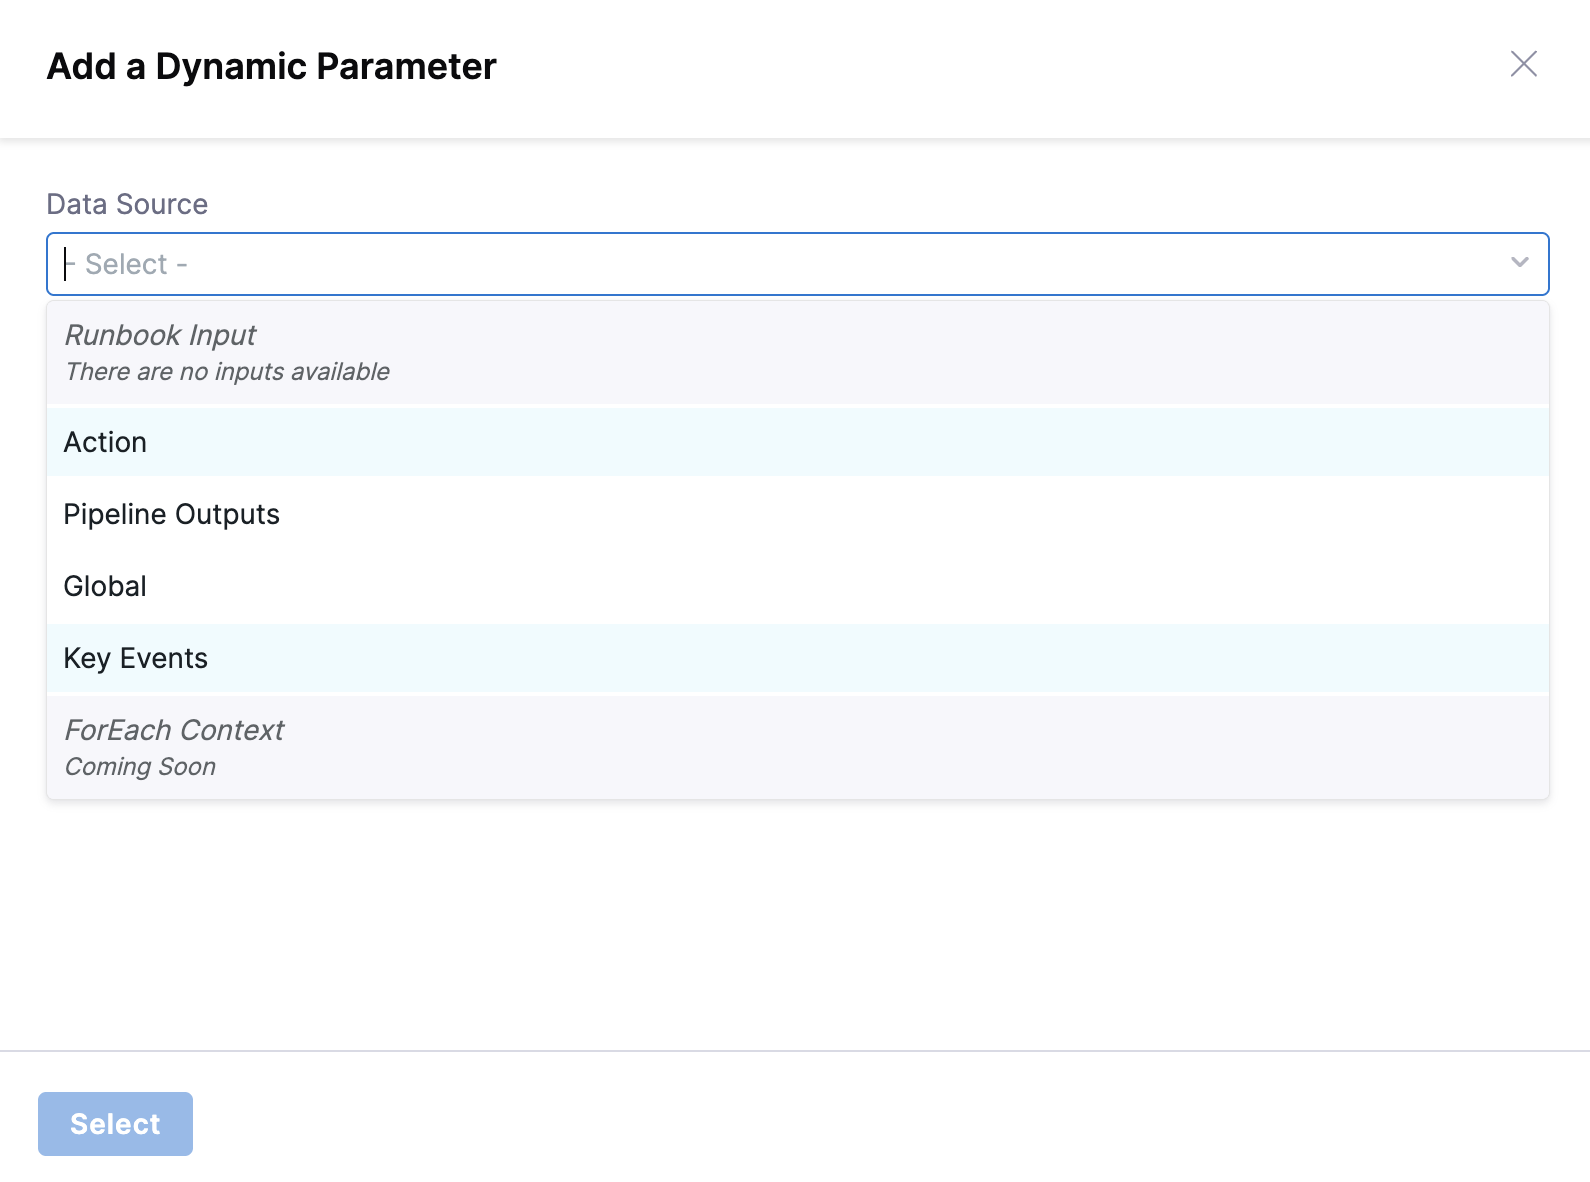Pick Global as the data source

pyautogui.click(x=105, y=586)
